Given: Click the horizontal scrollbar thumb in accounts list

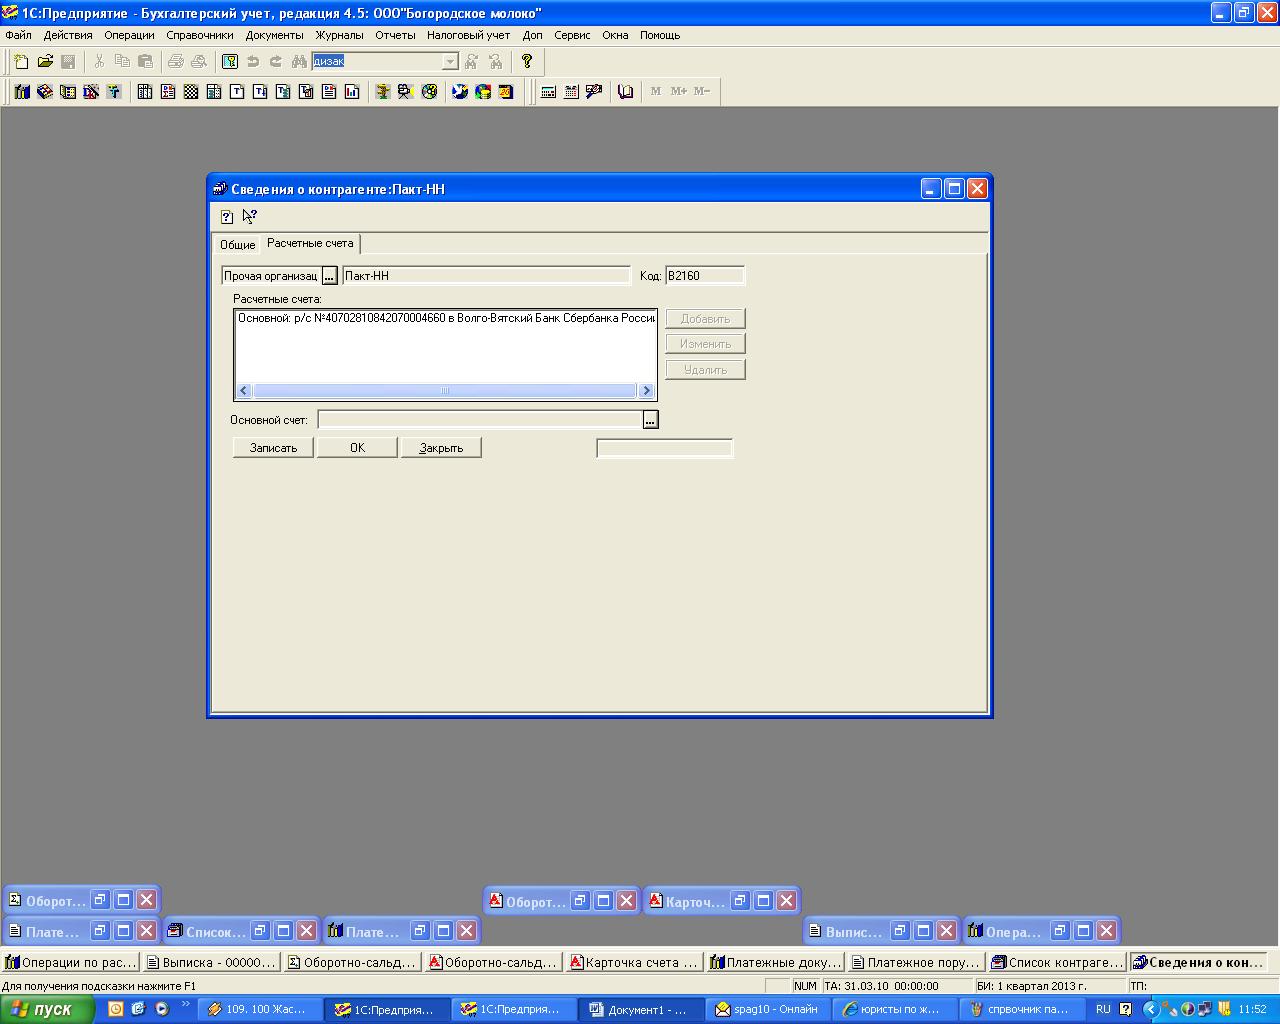Looking at the screenshot, I should (x=445, y=391).
